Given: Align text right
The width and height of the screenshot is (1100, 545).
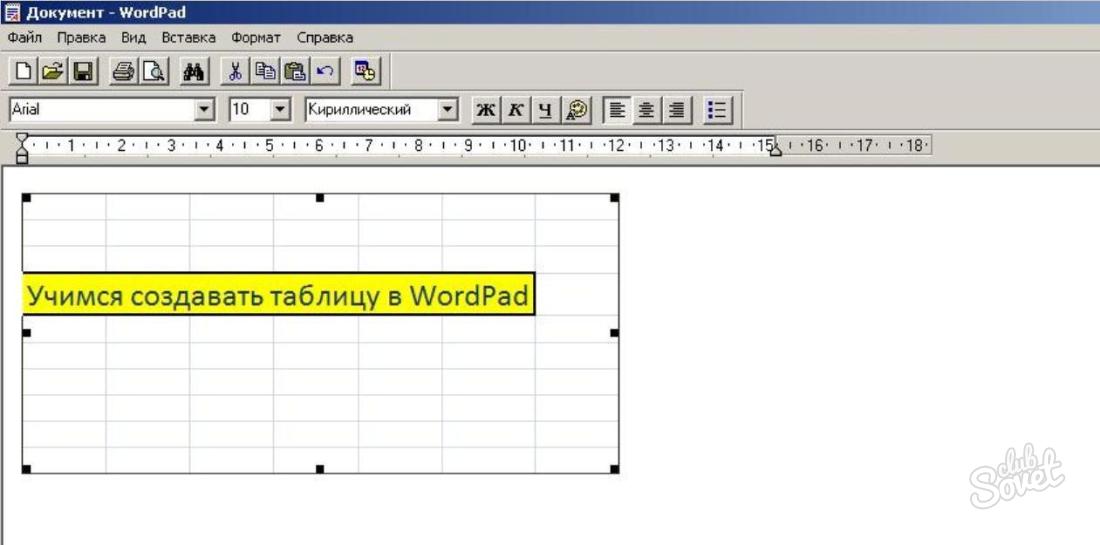Looking at the screenshot, I should pos(677,110).
